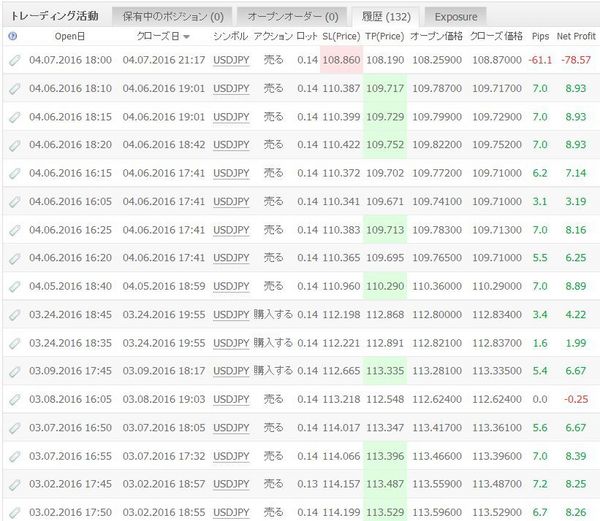The image size is (600, 521).
Task: Click the red SL price 108.860 cell
Action: pyautogui.click(x=341, y=60)
